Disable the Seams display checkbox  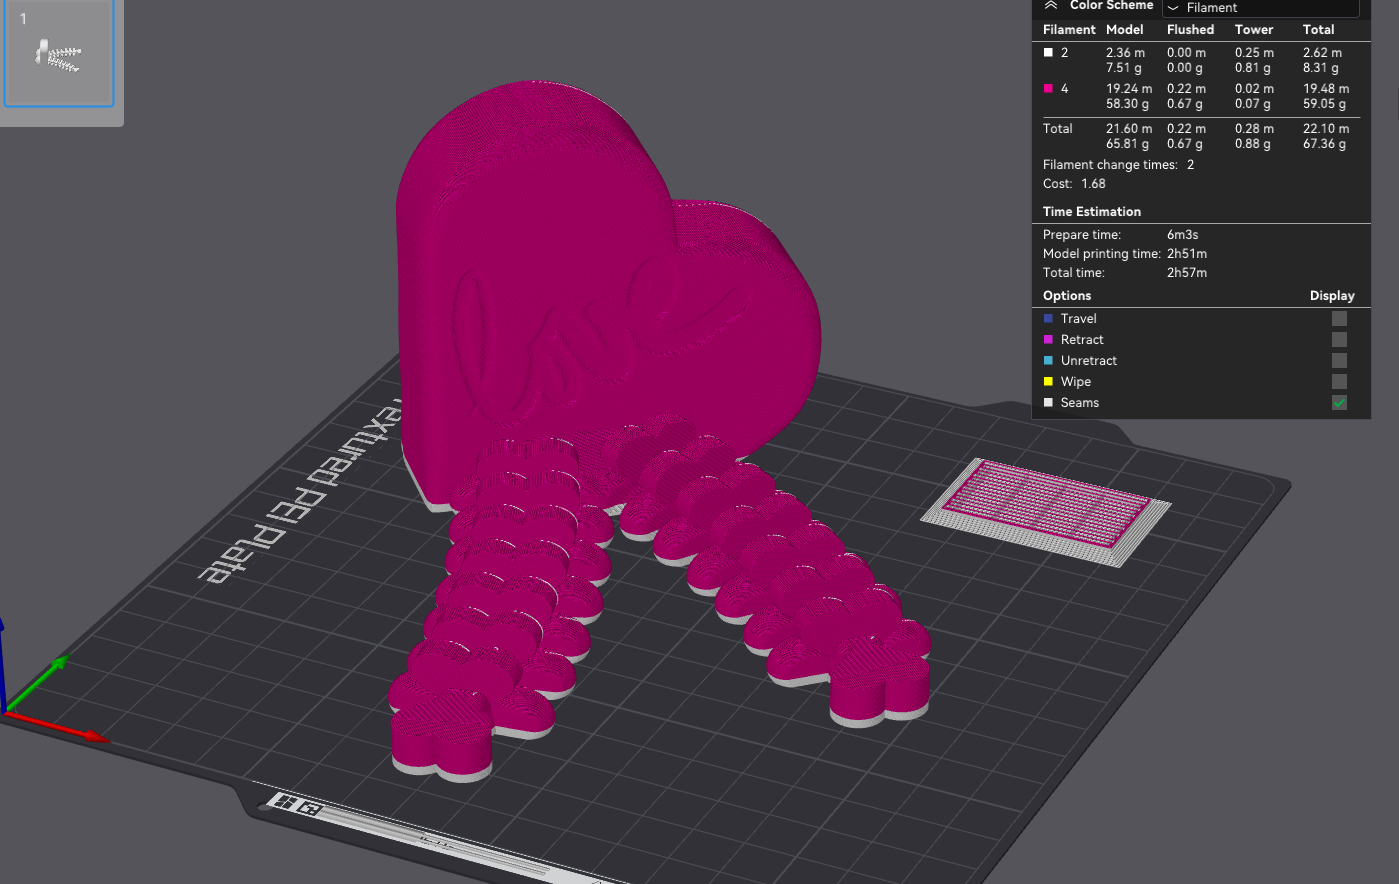point(1339,402)
